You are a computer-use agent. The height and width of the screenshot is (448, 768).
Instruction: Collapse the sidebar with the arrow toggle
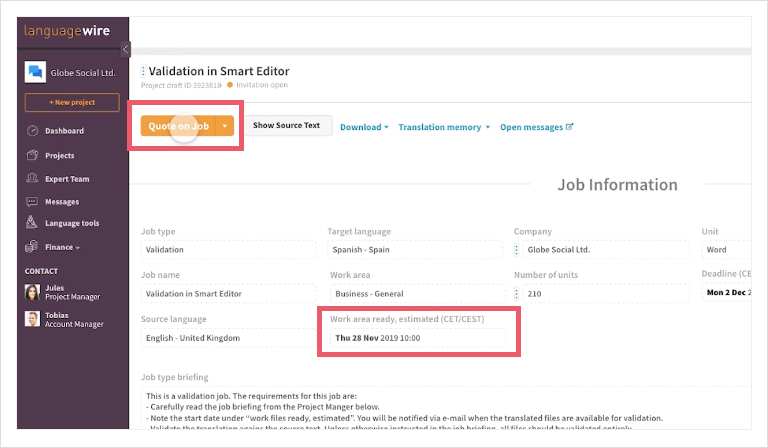point(125,49)
